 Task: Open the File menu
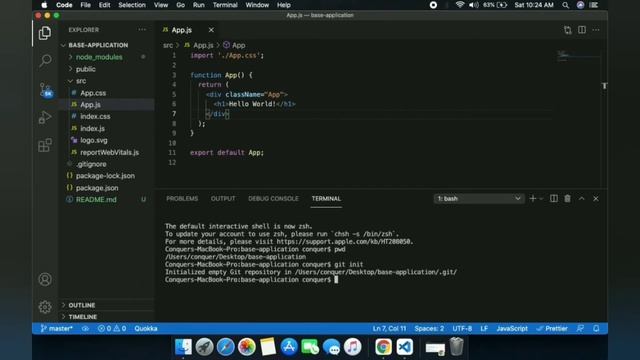point(85,5)
